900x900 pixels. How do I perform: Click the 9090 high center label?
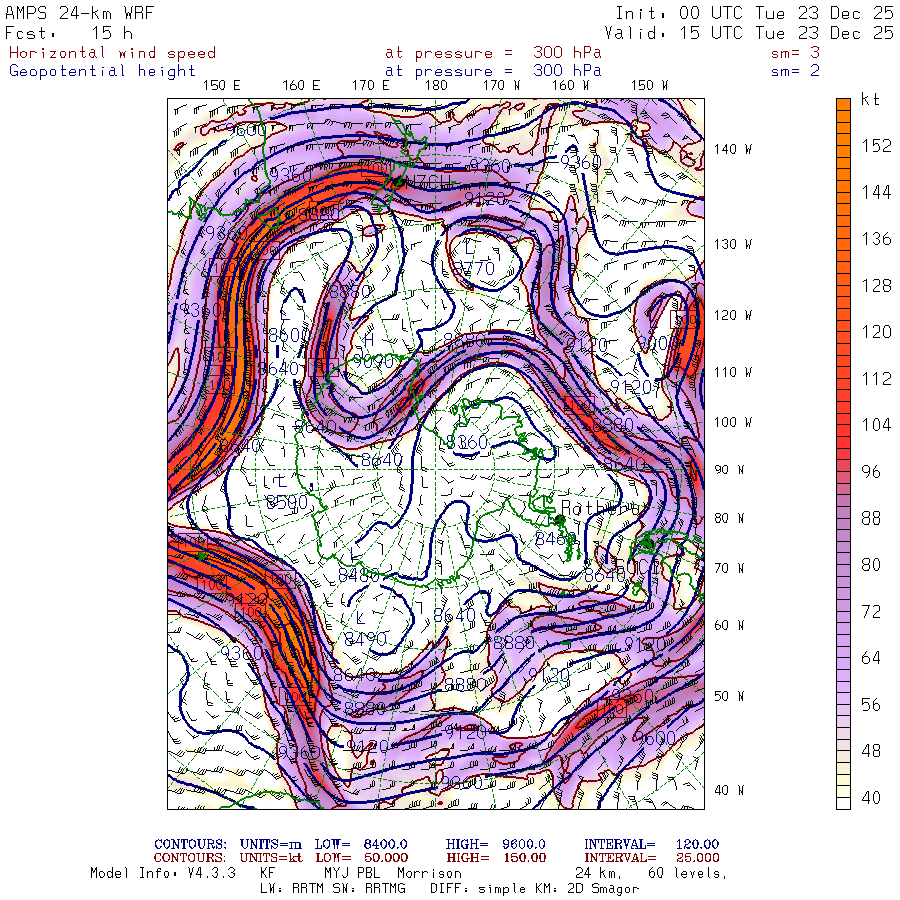pyautogui.click(x=374, y=361)
